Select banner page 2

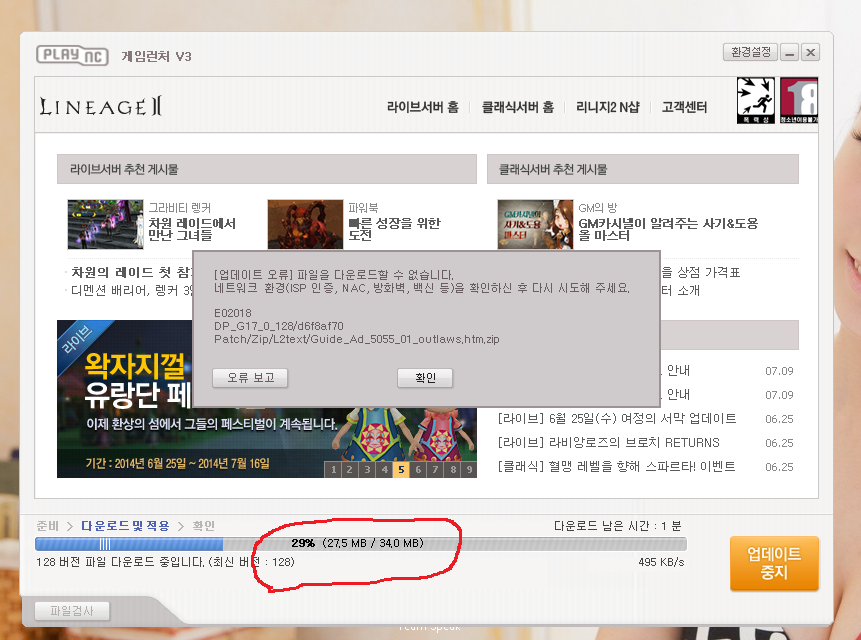[x=349, y=469]
